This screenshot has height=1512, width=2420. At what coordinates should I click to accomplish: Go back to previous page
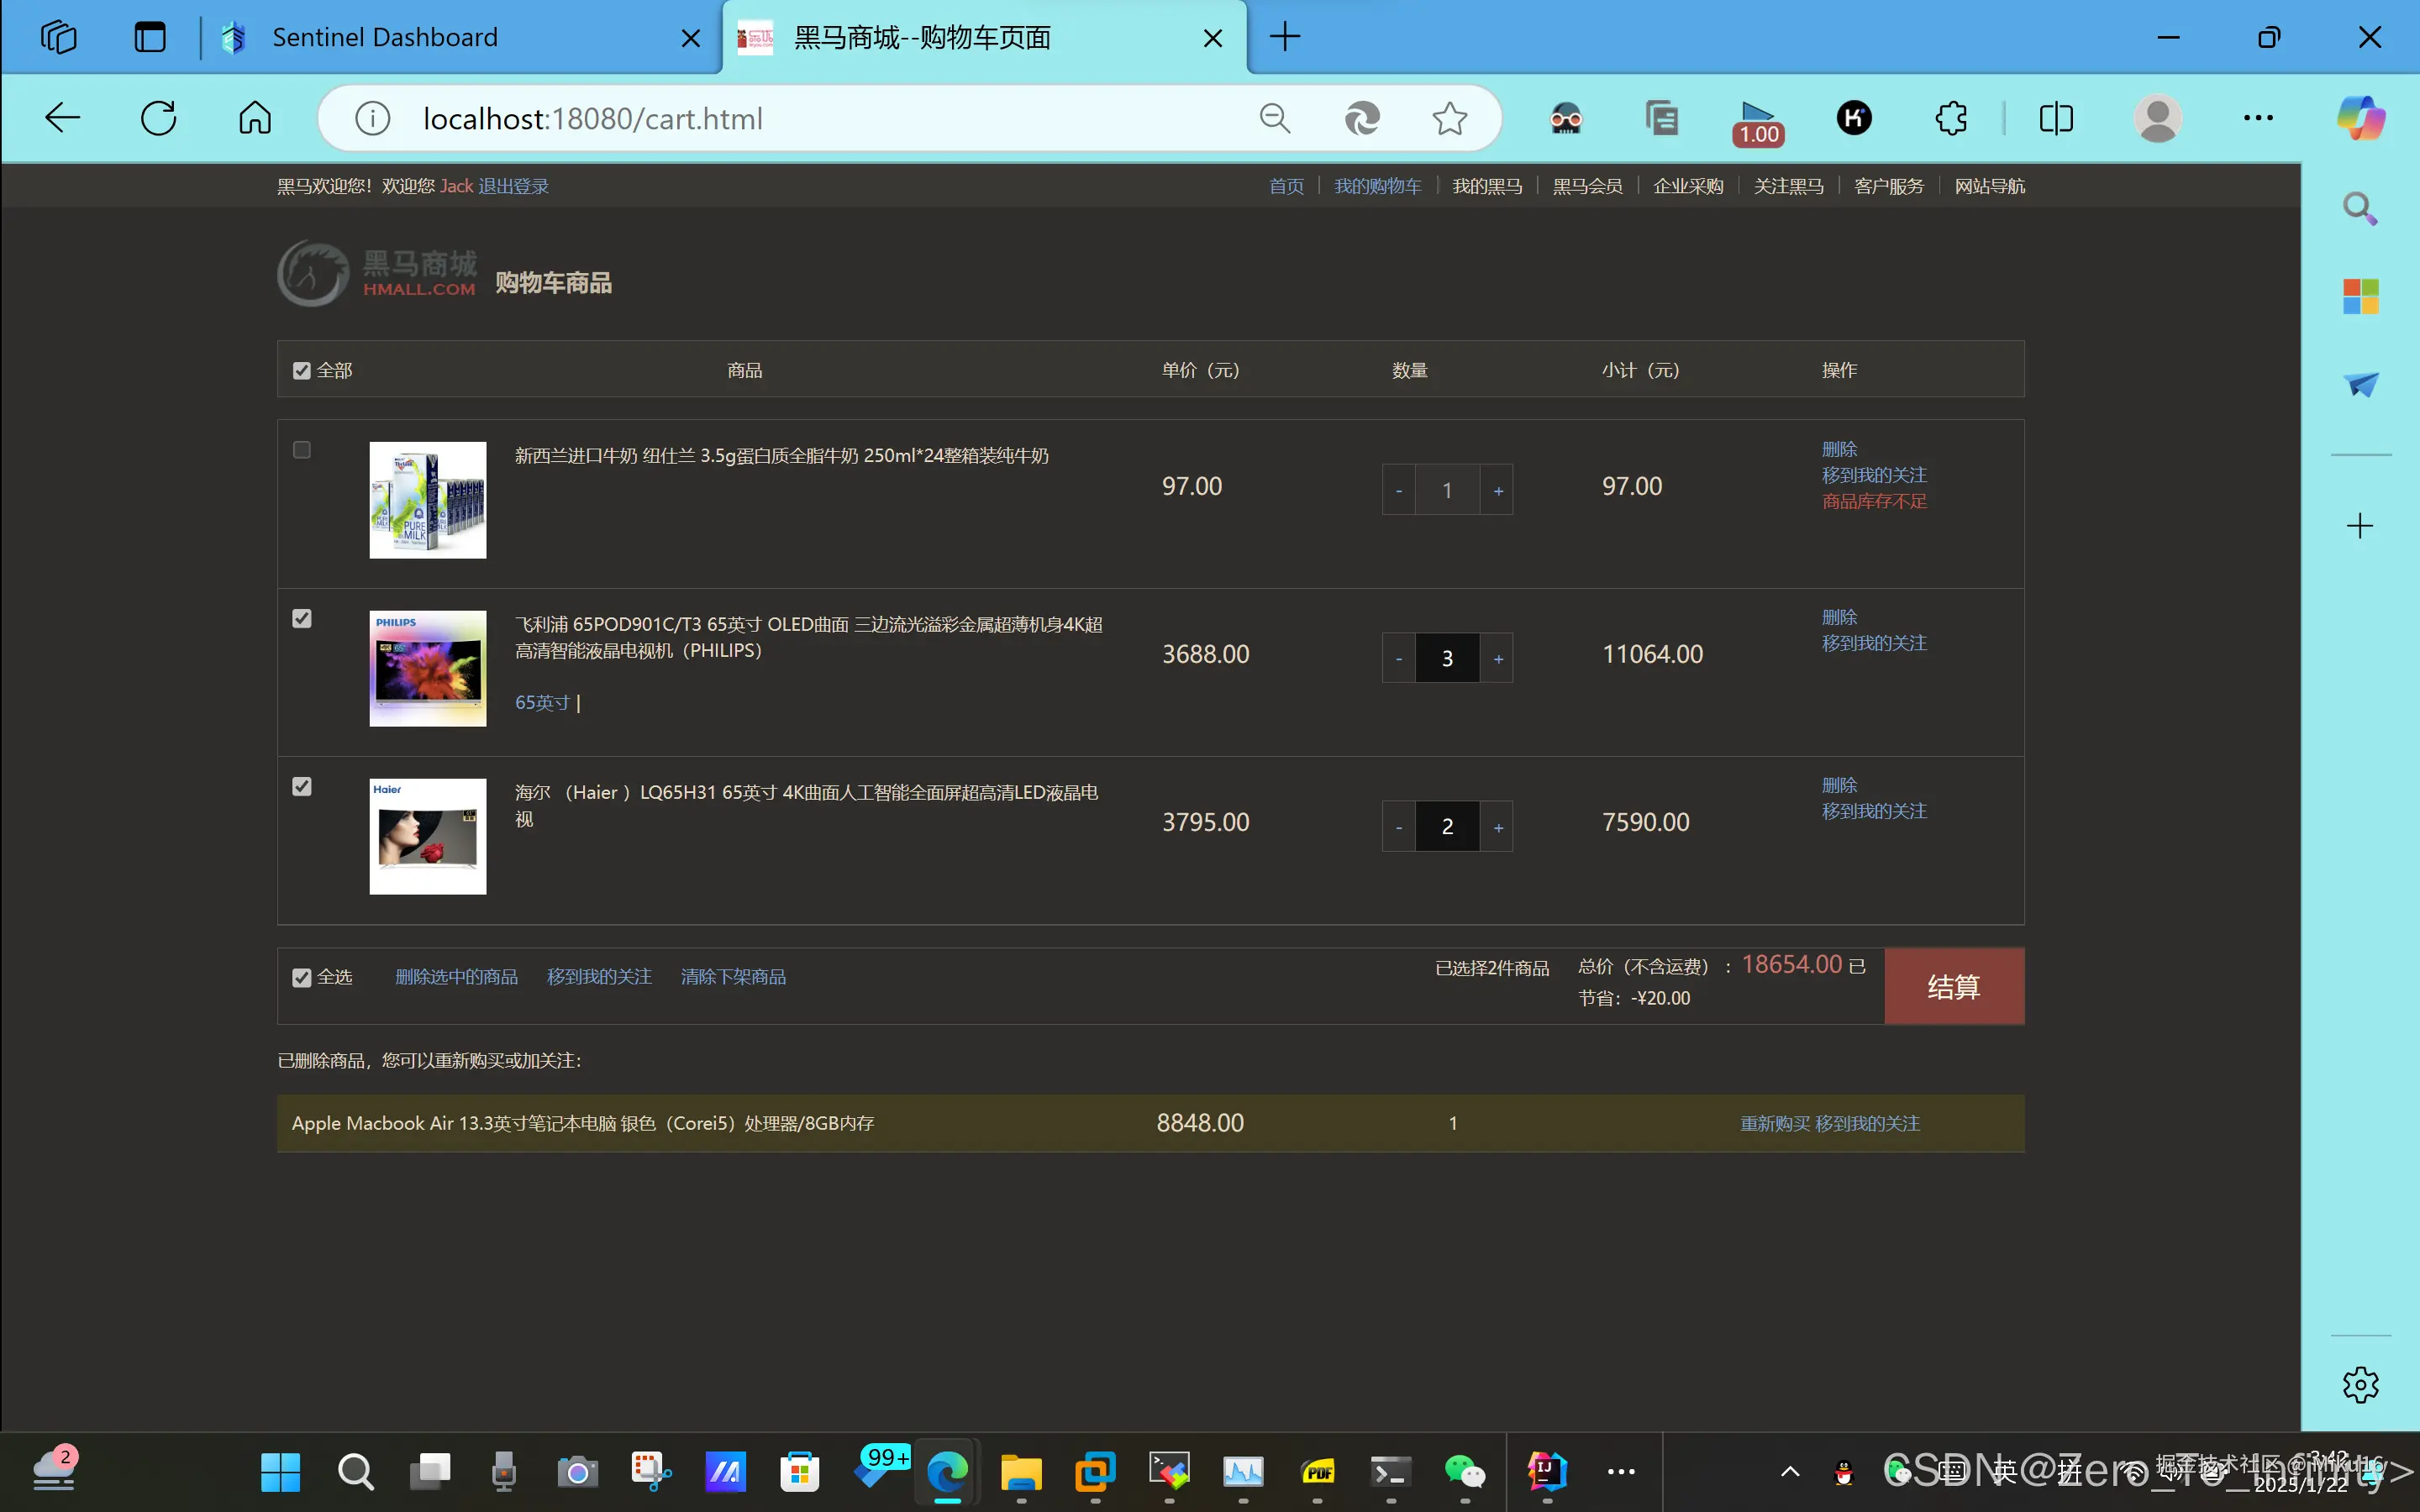tap(62, 118)
